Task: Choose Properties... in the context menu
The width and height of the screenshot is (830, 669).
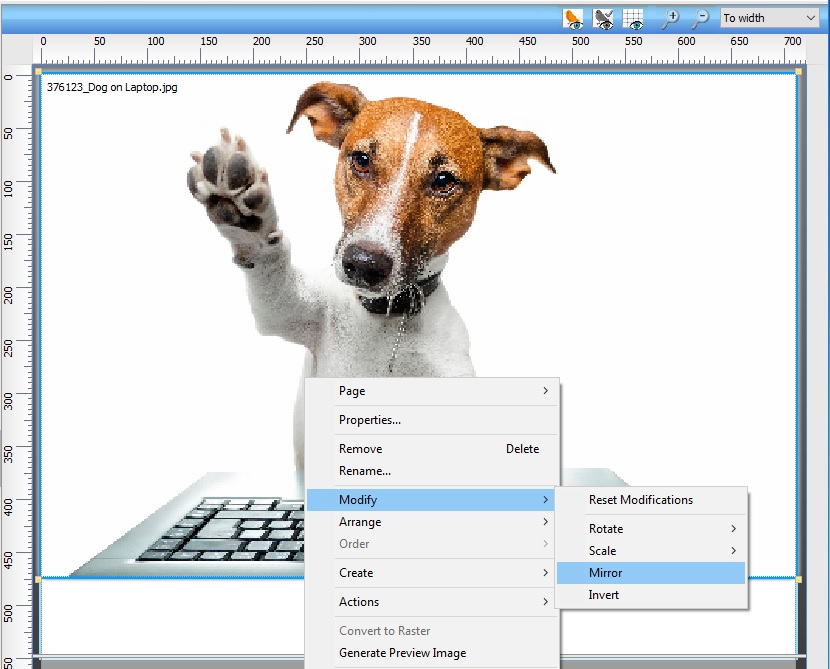Action: point(432,420)
